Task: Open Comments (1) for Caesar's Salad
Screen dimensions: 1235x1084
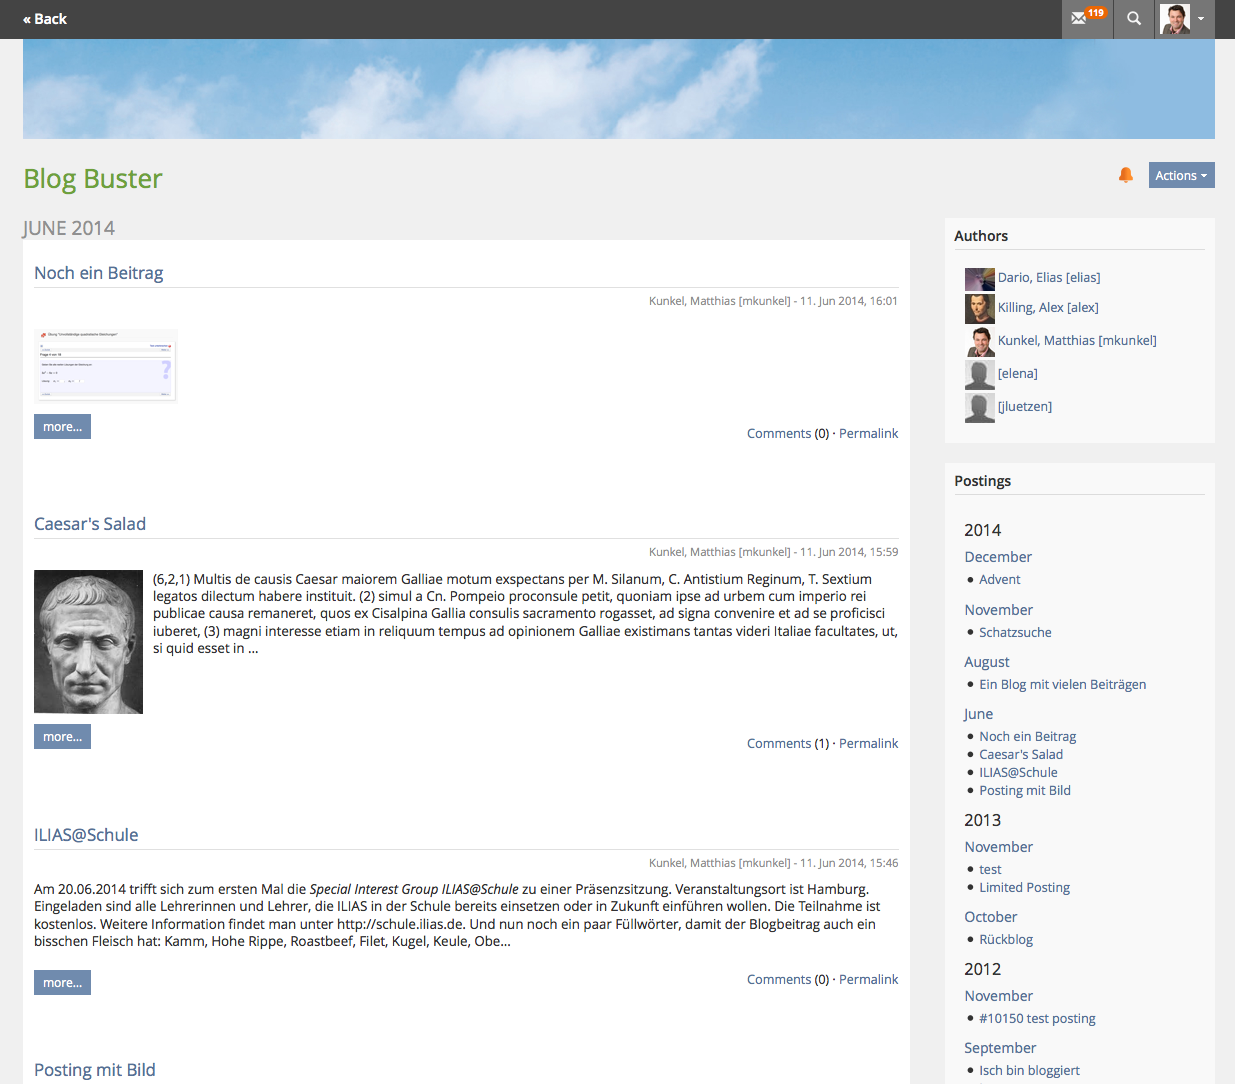Action: [x=787, y=743]
